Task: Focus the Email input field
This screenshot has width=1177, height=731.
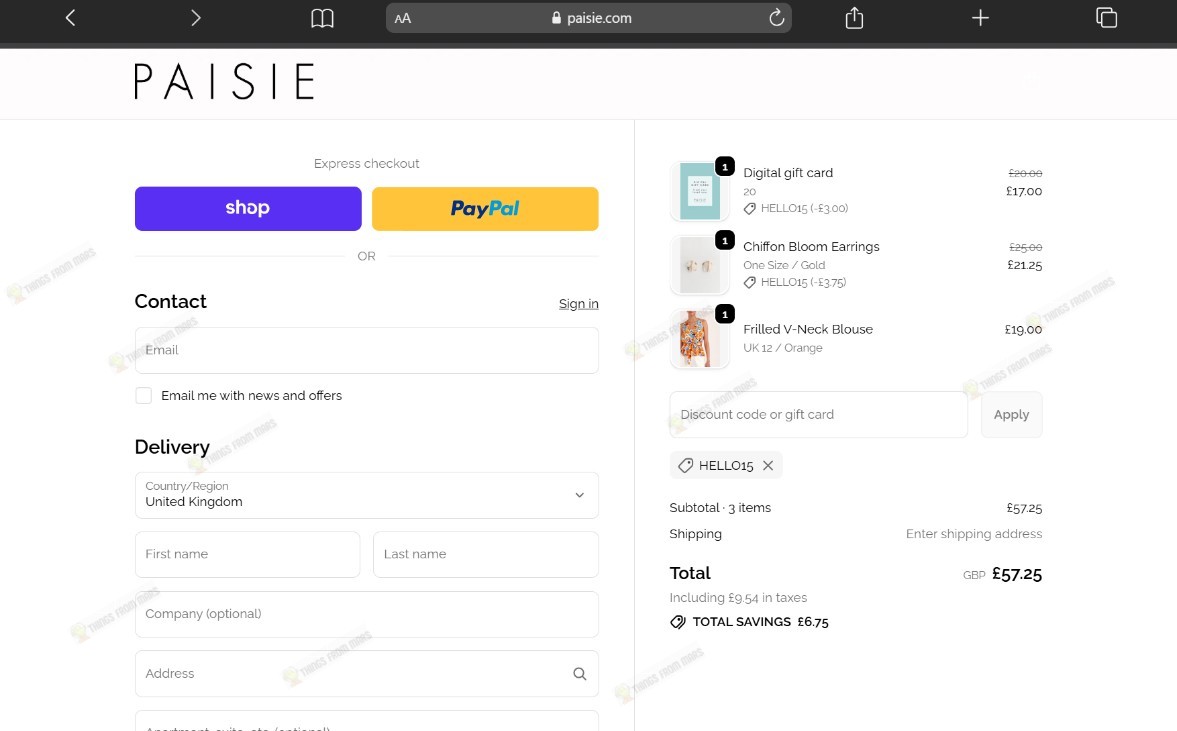Action: [x=366, y=350]
